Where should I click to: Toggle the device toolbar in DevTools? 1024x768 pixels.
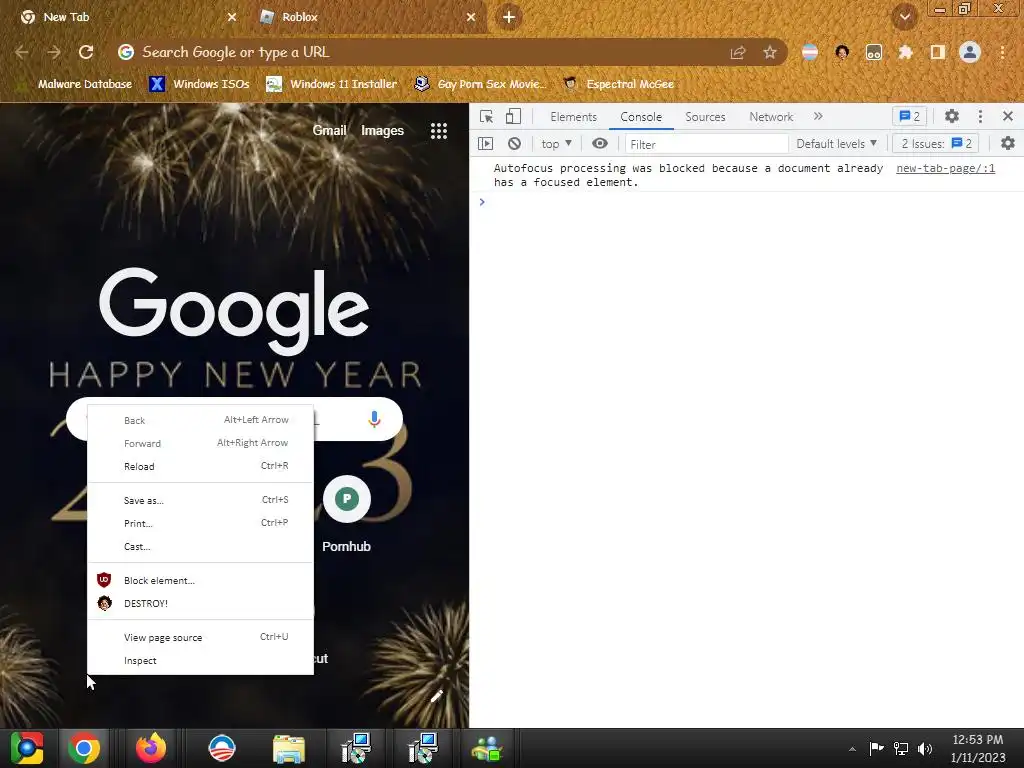[x=513, y=117]
